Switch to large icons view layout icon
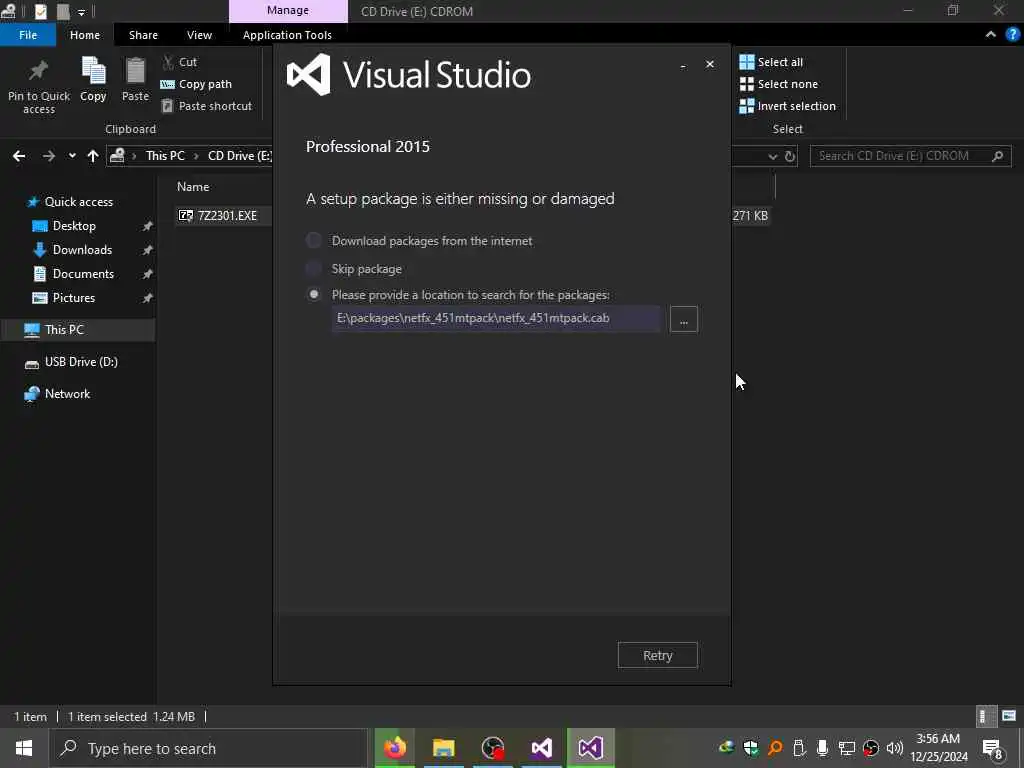The width and height of the screenshot is (1024, 768). point(1009,716)
